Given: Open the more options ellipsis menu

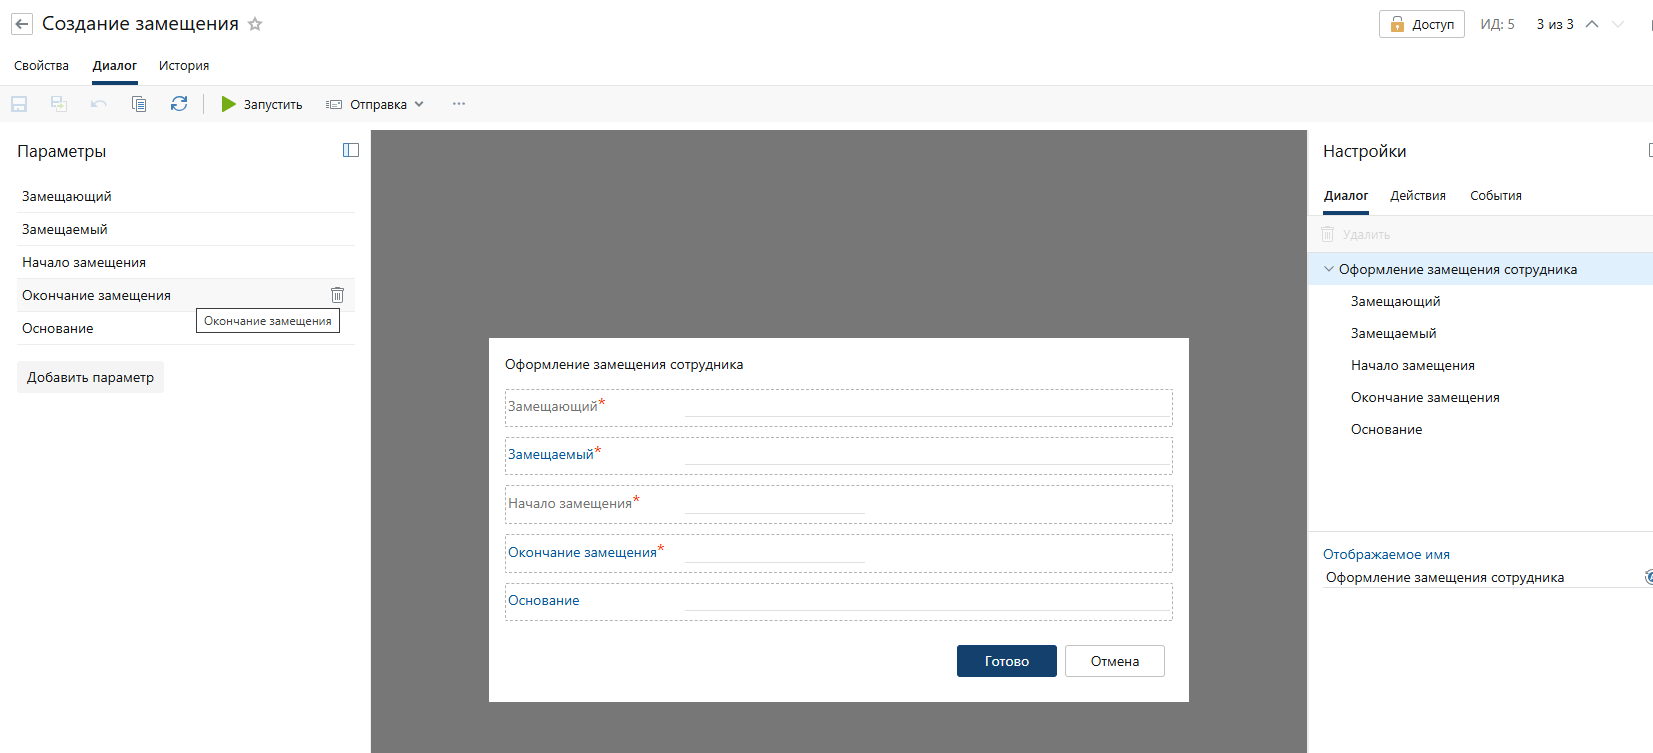Looking at the screenshot, I should (x=459, y=104).
